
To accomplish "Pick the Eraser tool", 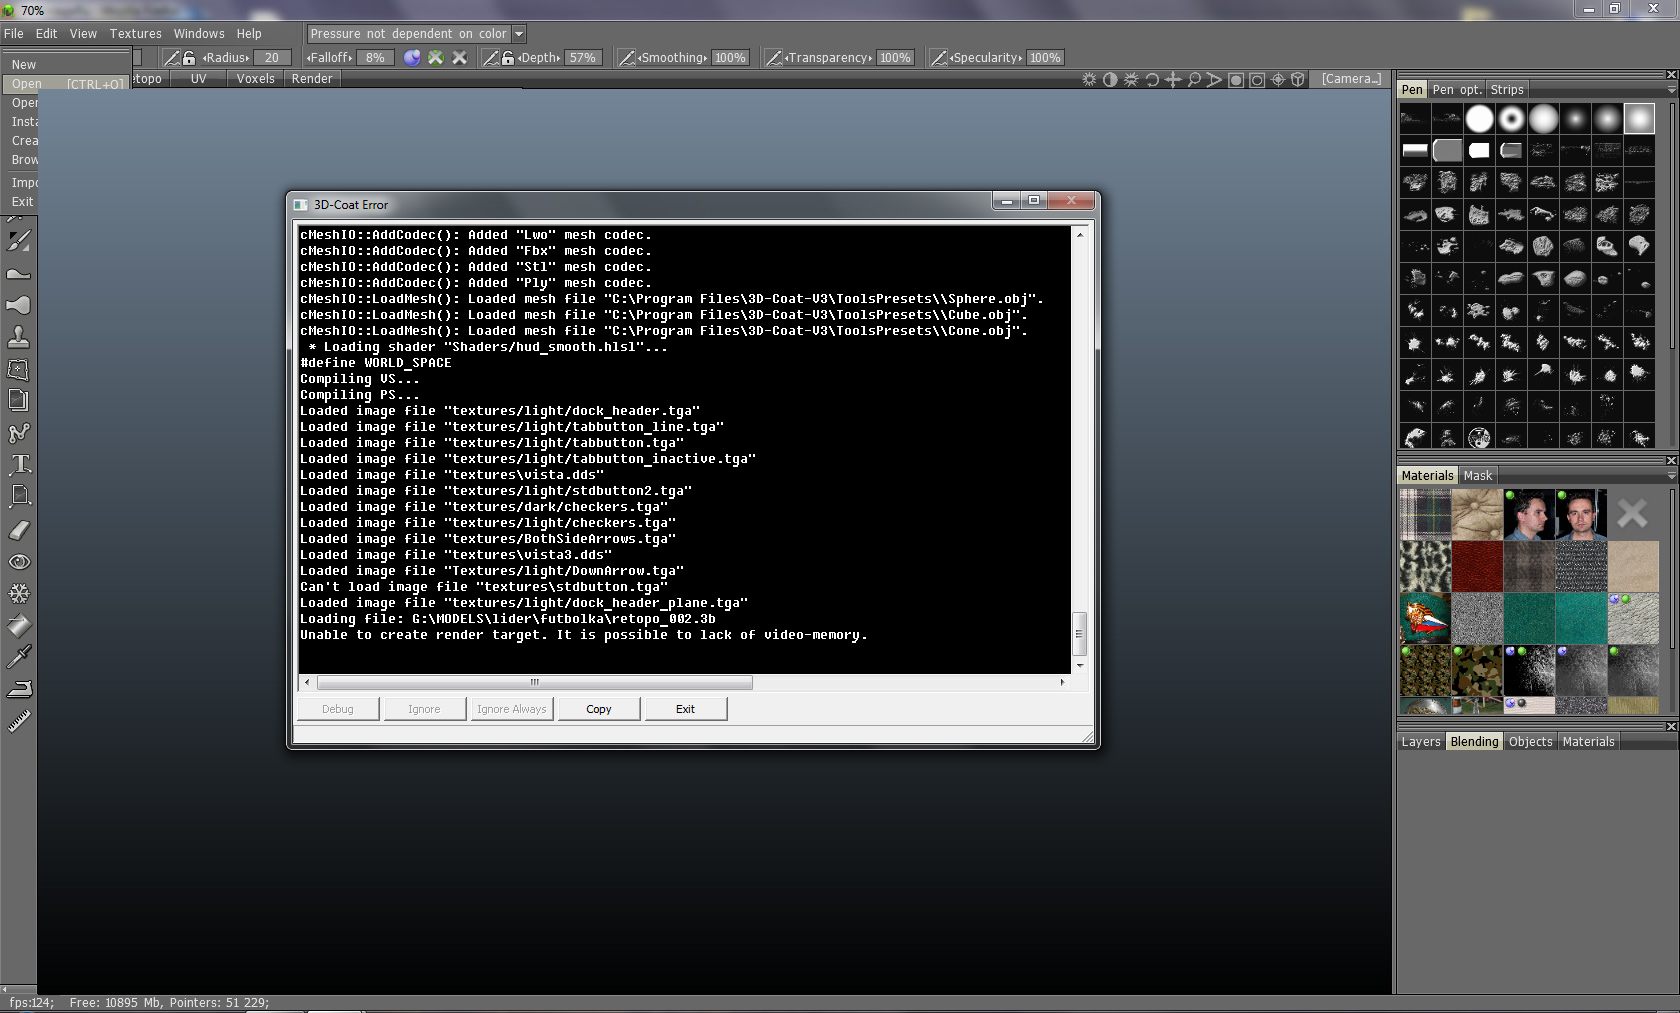I will coord(19,530).
